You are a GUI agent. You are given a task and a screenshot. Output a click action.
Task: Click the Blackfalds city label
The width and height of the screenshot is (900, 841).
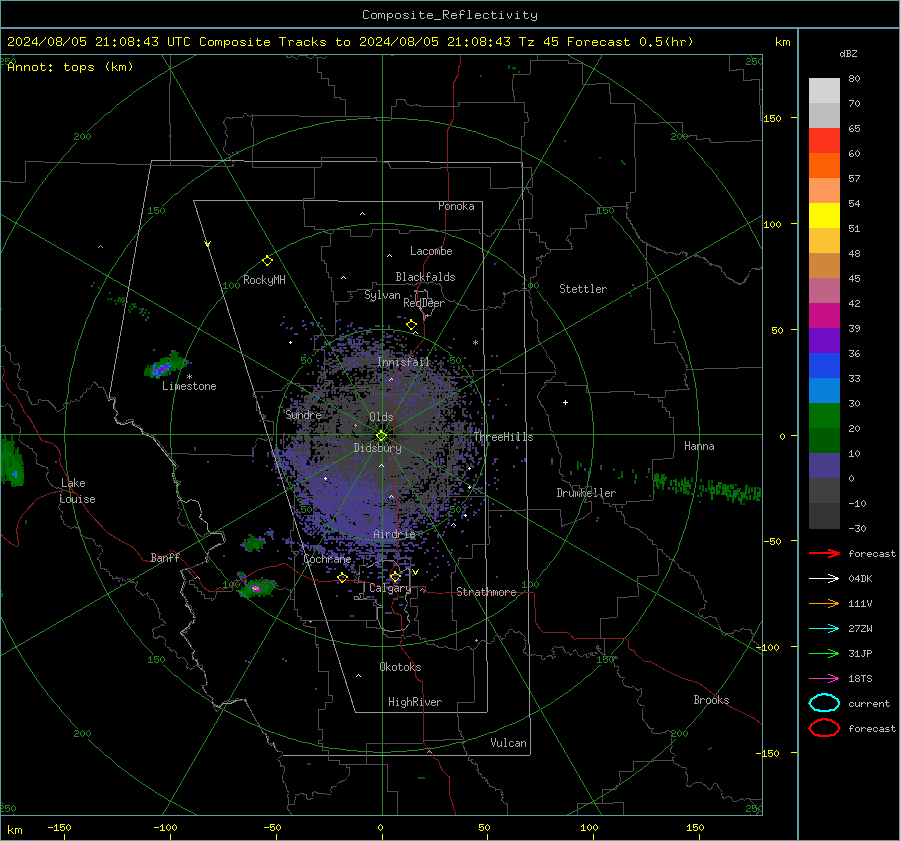coord(425,277)
